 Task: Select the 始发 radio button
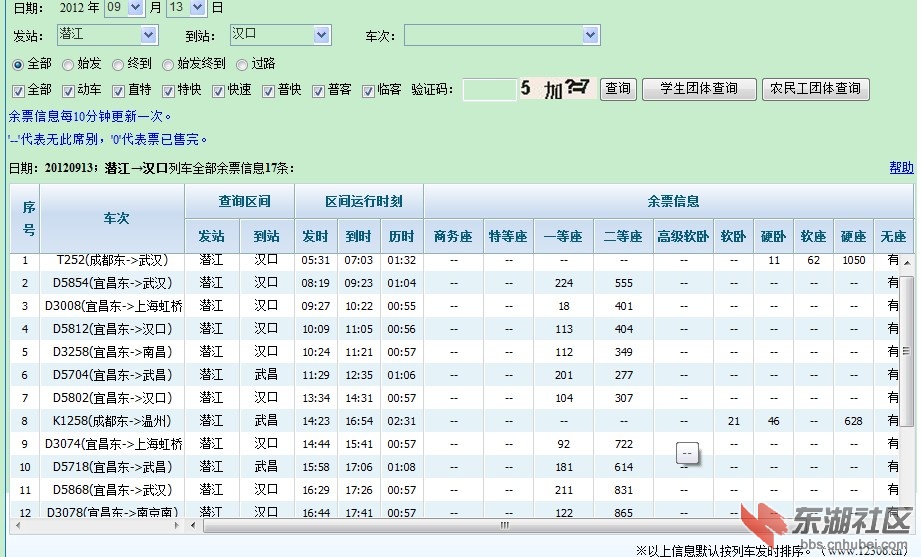(x=68, y=65)
